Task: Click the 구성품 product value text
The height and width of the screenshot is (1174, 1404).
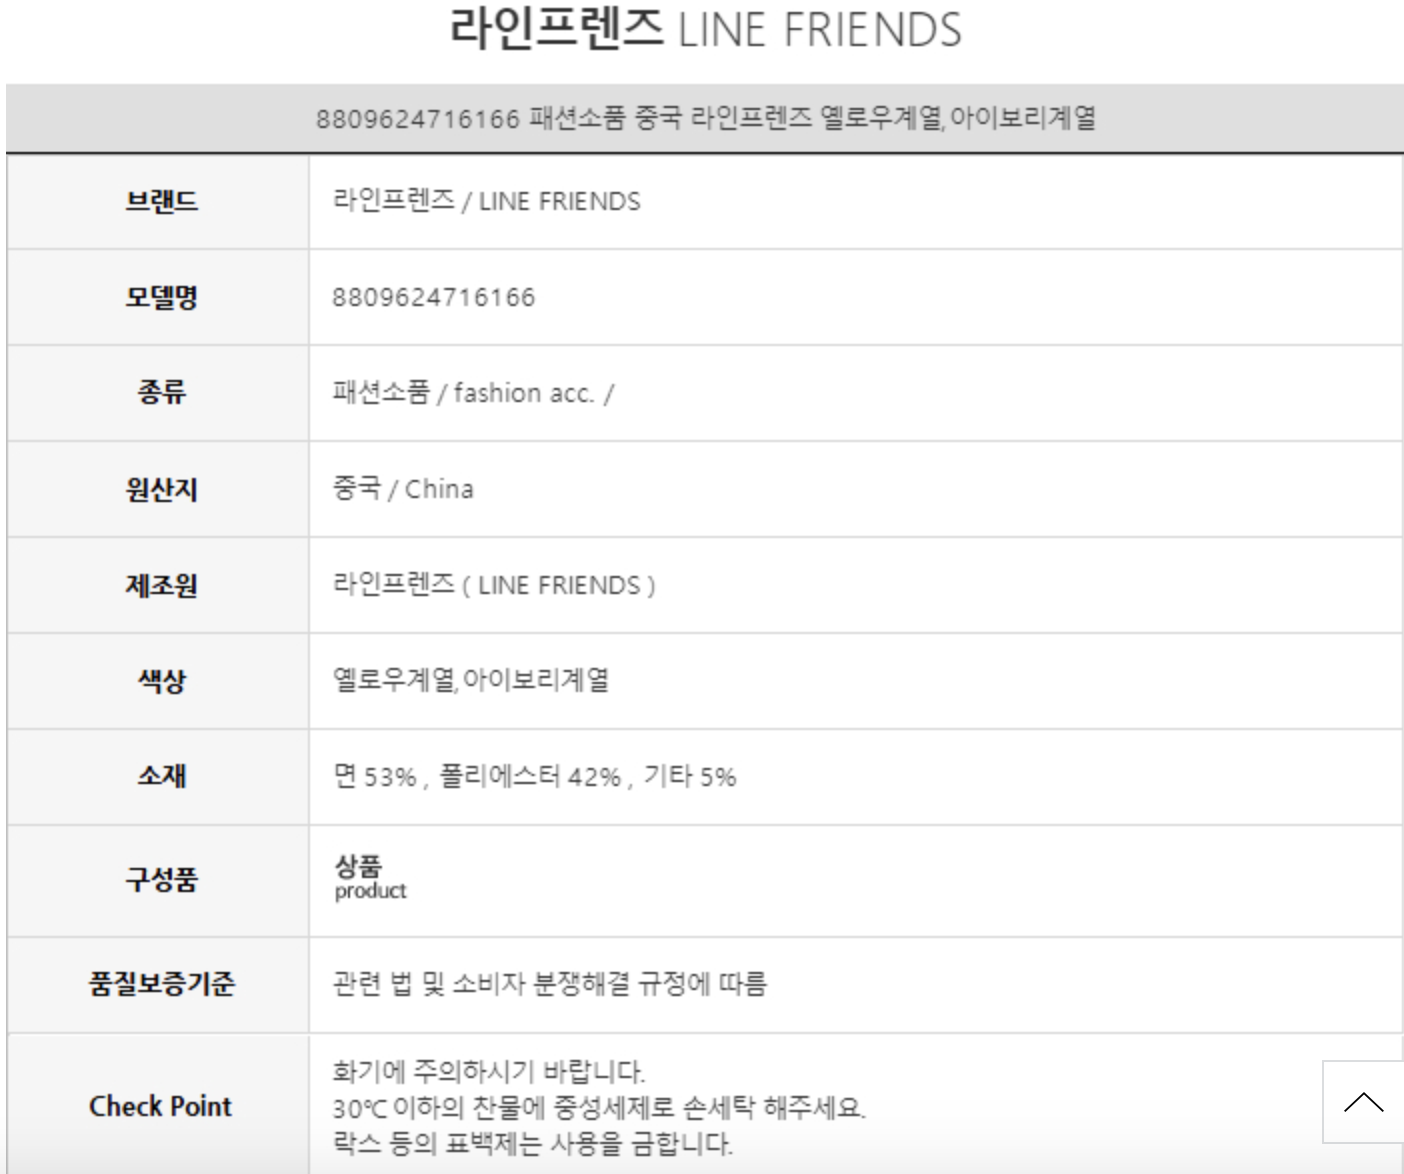Action: [370, 877]
